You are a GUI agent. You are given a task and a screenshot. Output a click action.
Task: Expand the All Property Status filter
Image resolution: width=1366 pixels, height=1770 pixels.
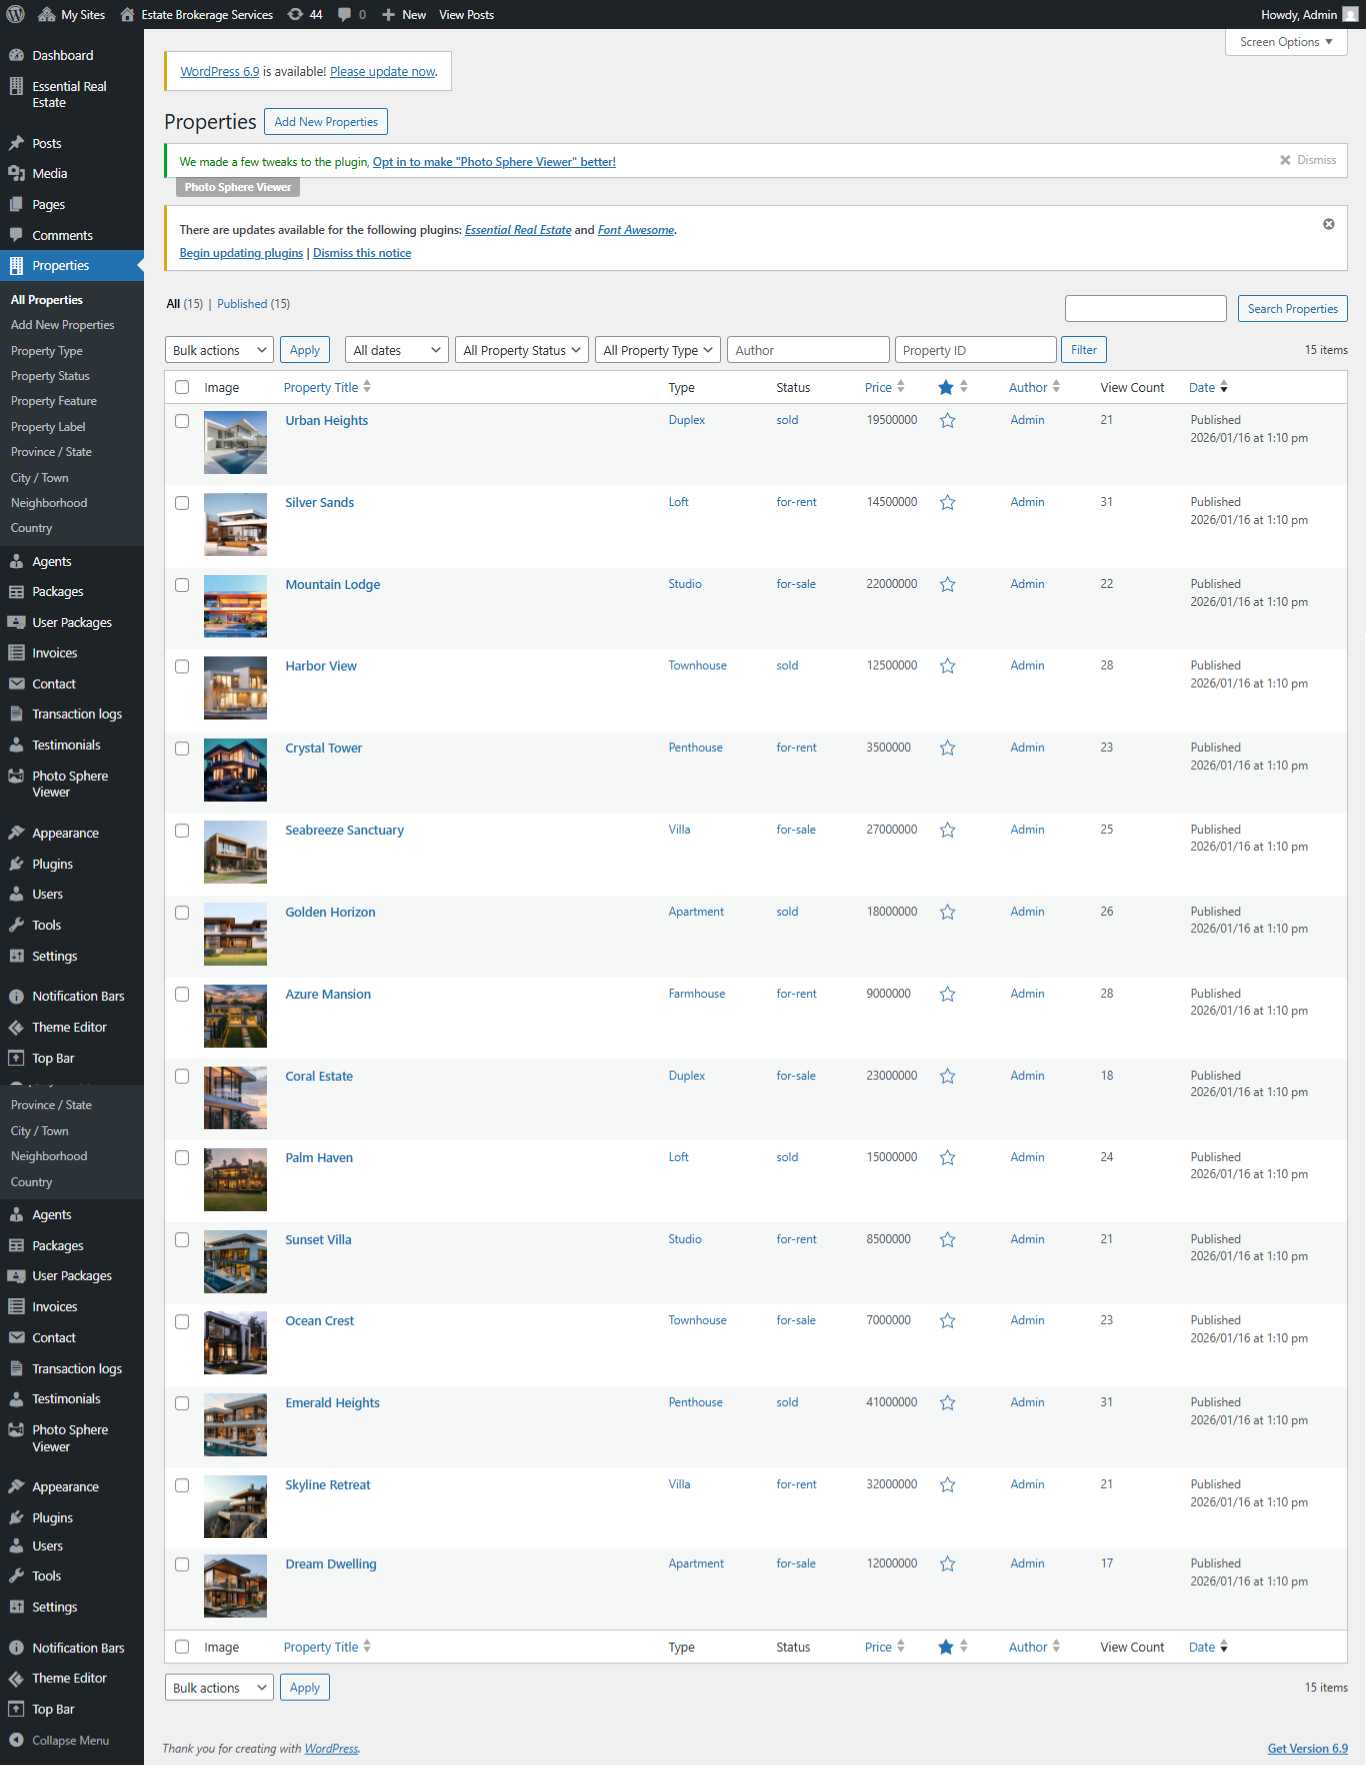pyautogui.click(x=521, y=350)
